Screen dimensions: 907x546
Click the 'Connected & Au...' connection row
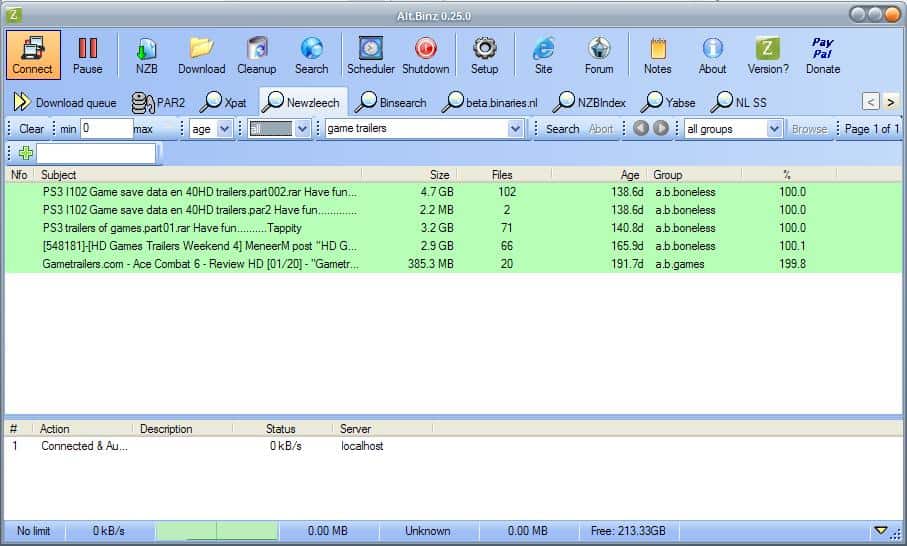point(453,446)
